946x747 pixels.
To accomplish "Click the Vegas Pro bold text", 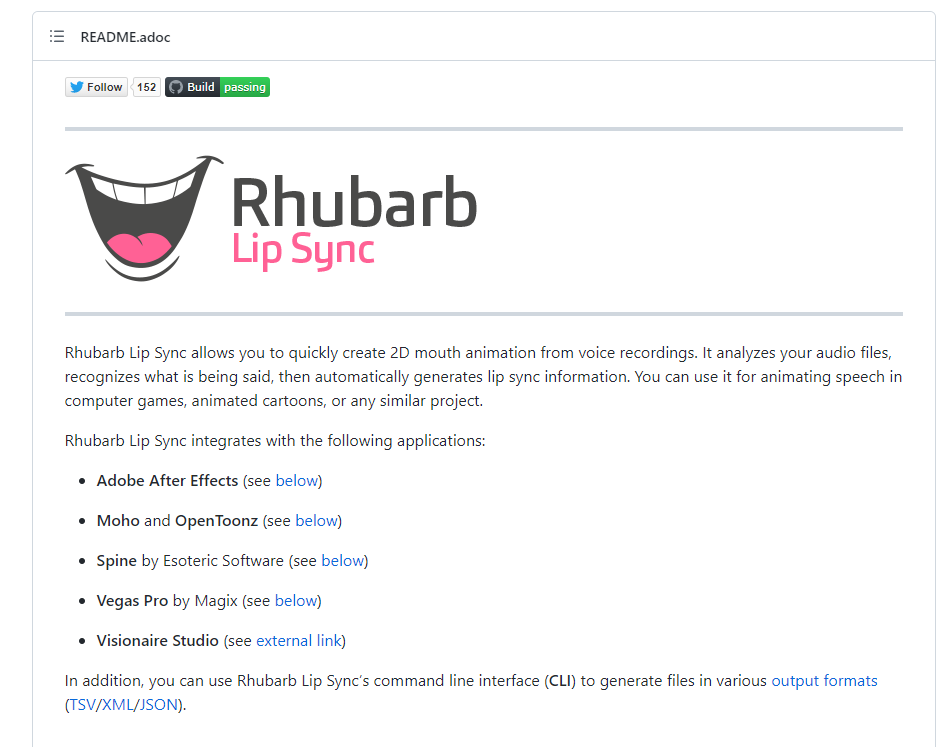I will coord(132,601).
